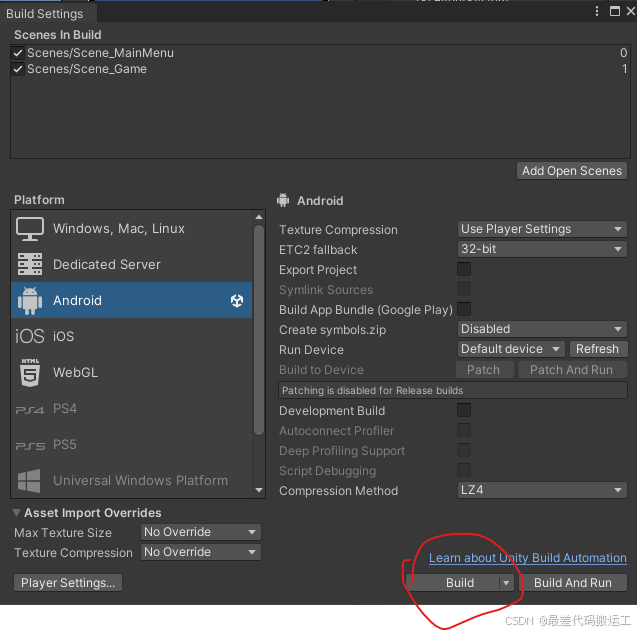This screenshot has width=637, height=632.
Task: Select the Scenes/Scene_Game scene row
Action: point(320,69)
